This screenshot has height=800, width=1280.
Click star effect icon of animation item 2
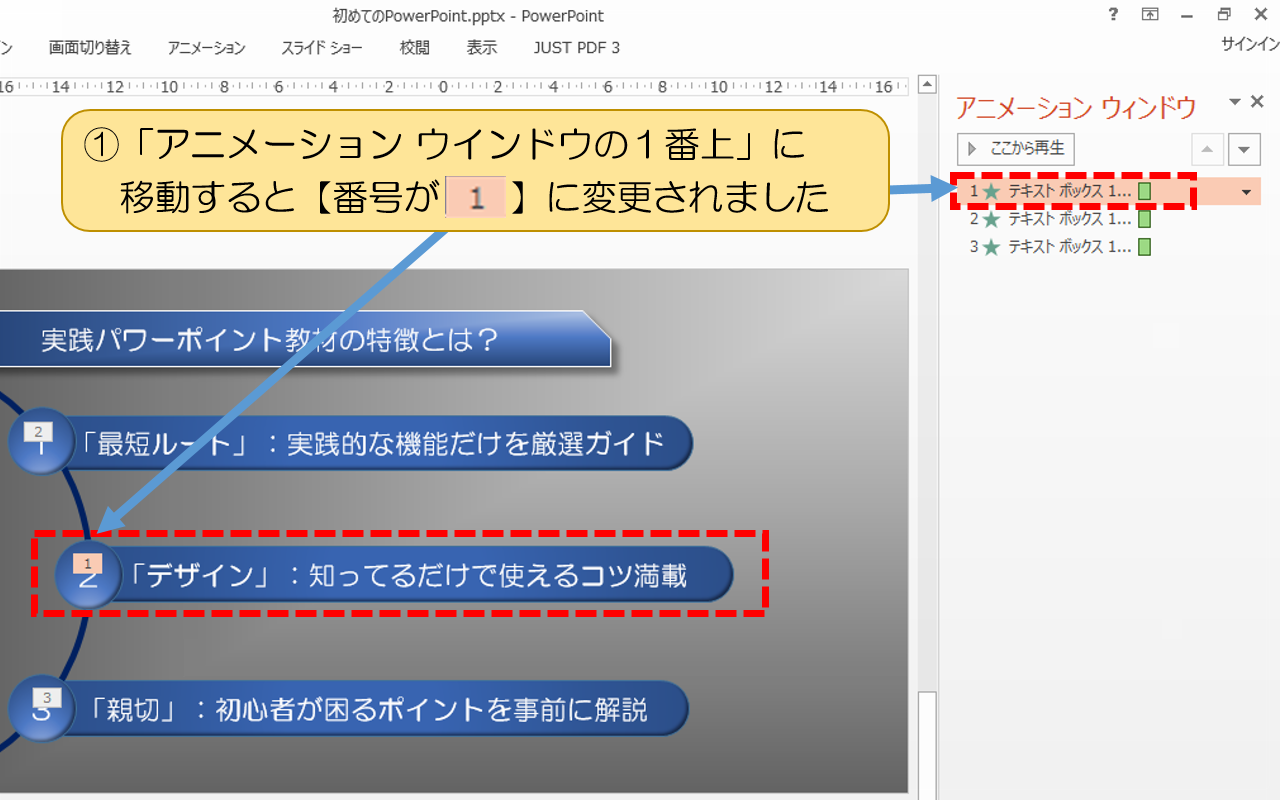click(991, 219)
